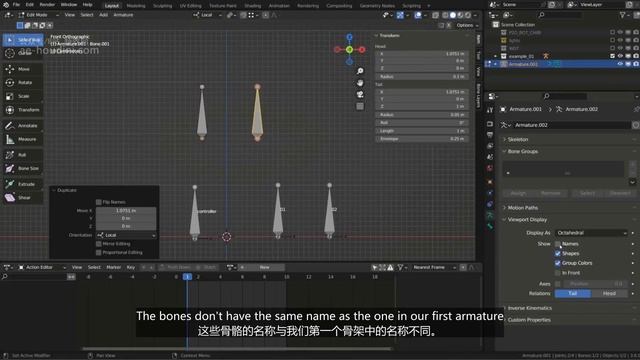640x360 pixels.
Task: Toggle Show Names checkbox
Action: tap(558, 244)
